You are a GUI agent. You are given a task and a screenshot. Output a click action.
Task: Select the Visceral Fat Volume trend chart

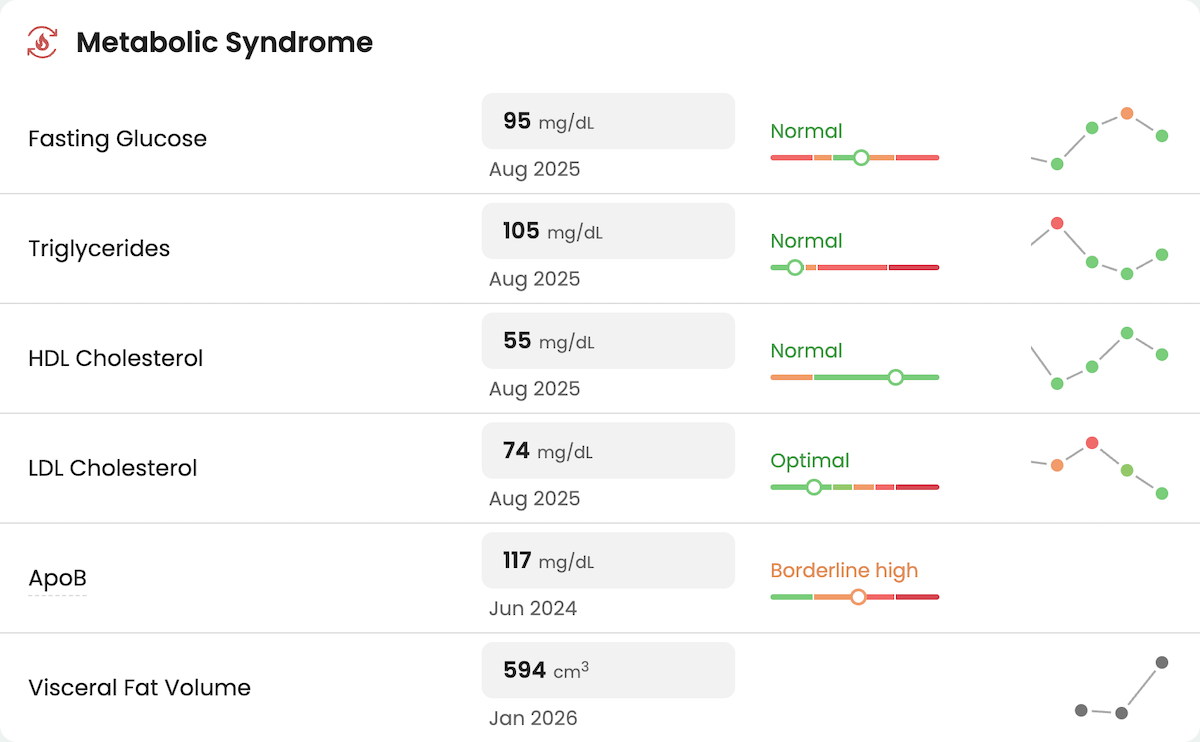pyautogui.click(x=1120, y=690)
